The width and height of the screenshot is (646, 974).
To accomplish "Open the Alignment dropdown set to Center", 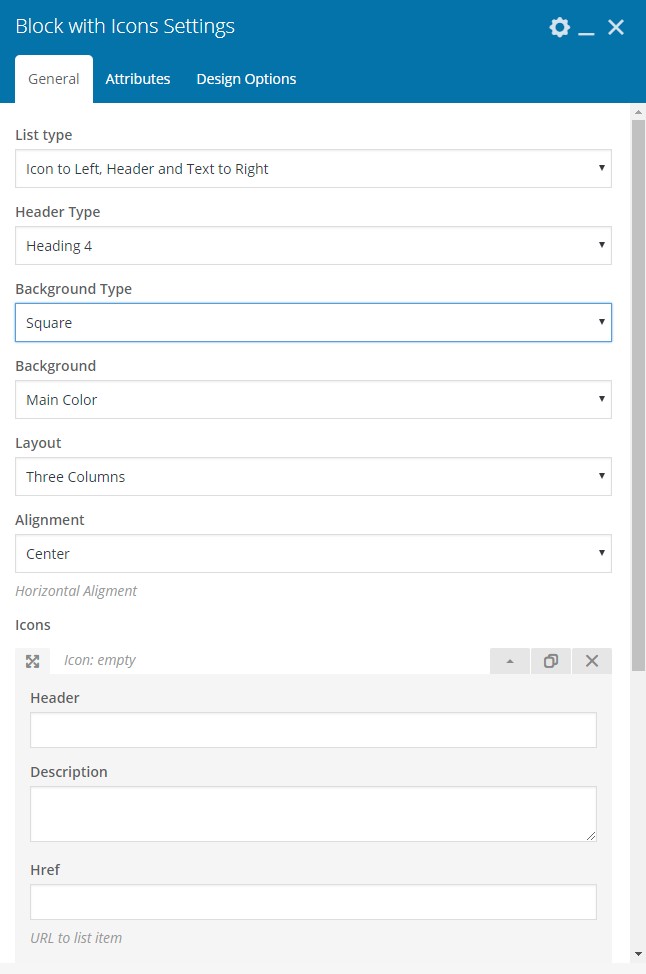I will (x=314, y=553).
